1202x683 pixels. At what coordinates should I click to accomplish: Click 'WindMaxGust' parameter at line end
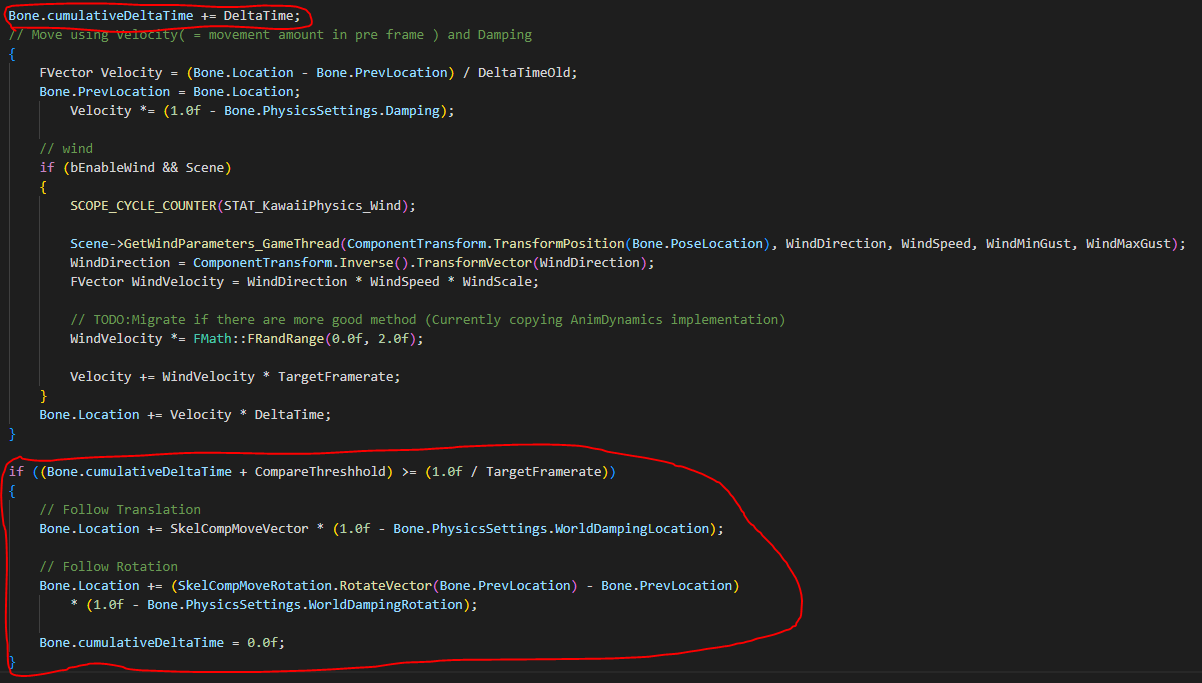[1128, 243]
